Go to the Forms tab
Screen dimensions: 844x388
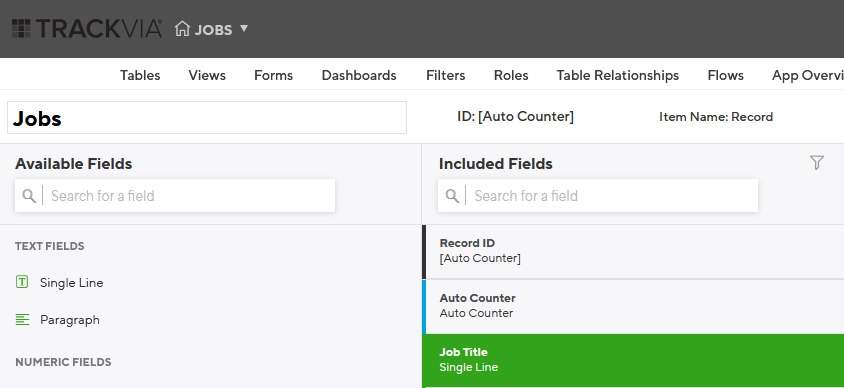coord(273,75)
